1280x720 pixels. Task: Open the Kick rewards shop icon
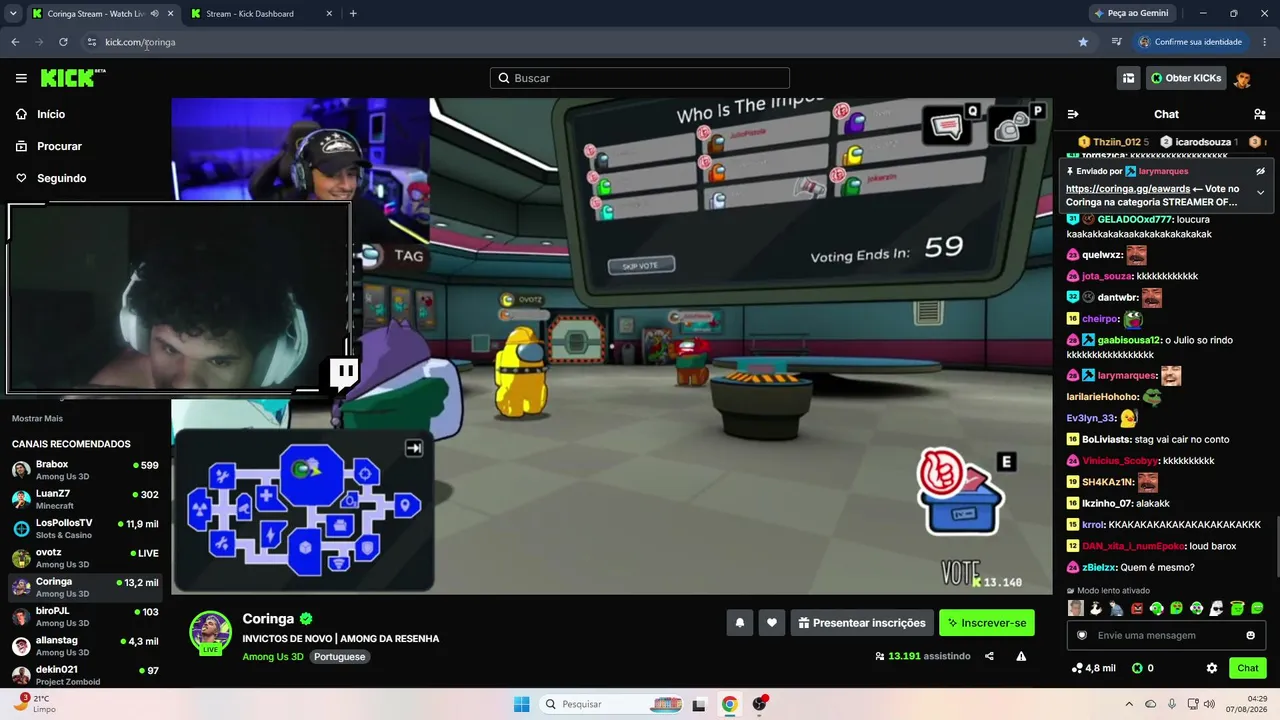(1128, 78)
